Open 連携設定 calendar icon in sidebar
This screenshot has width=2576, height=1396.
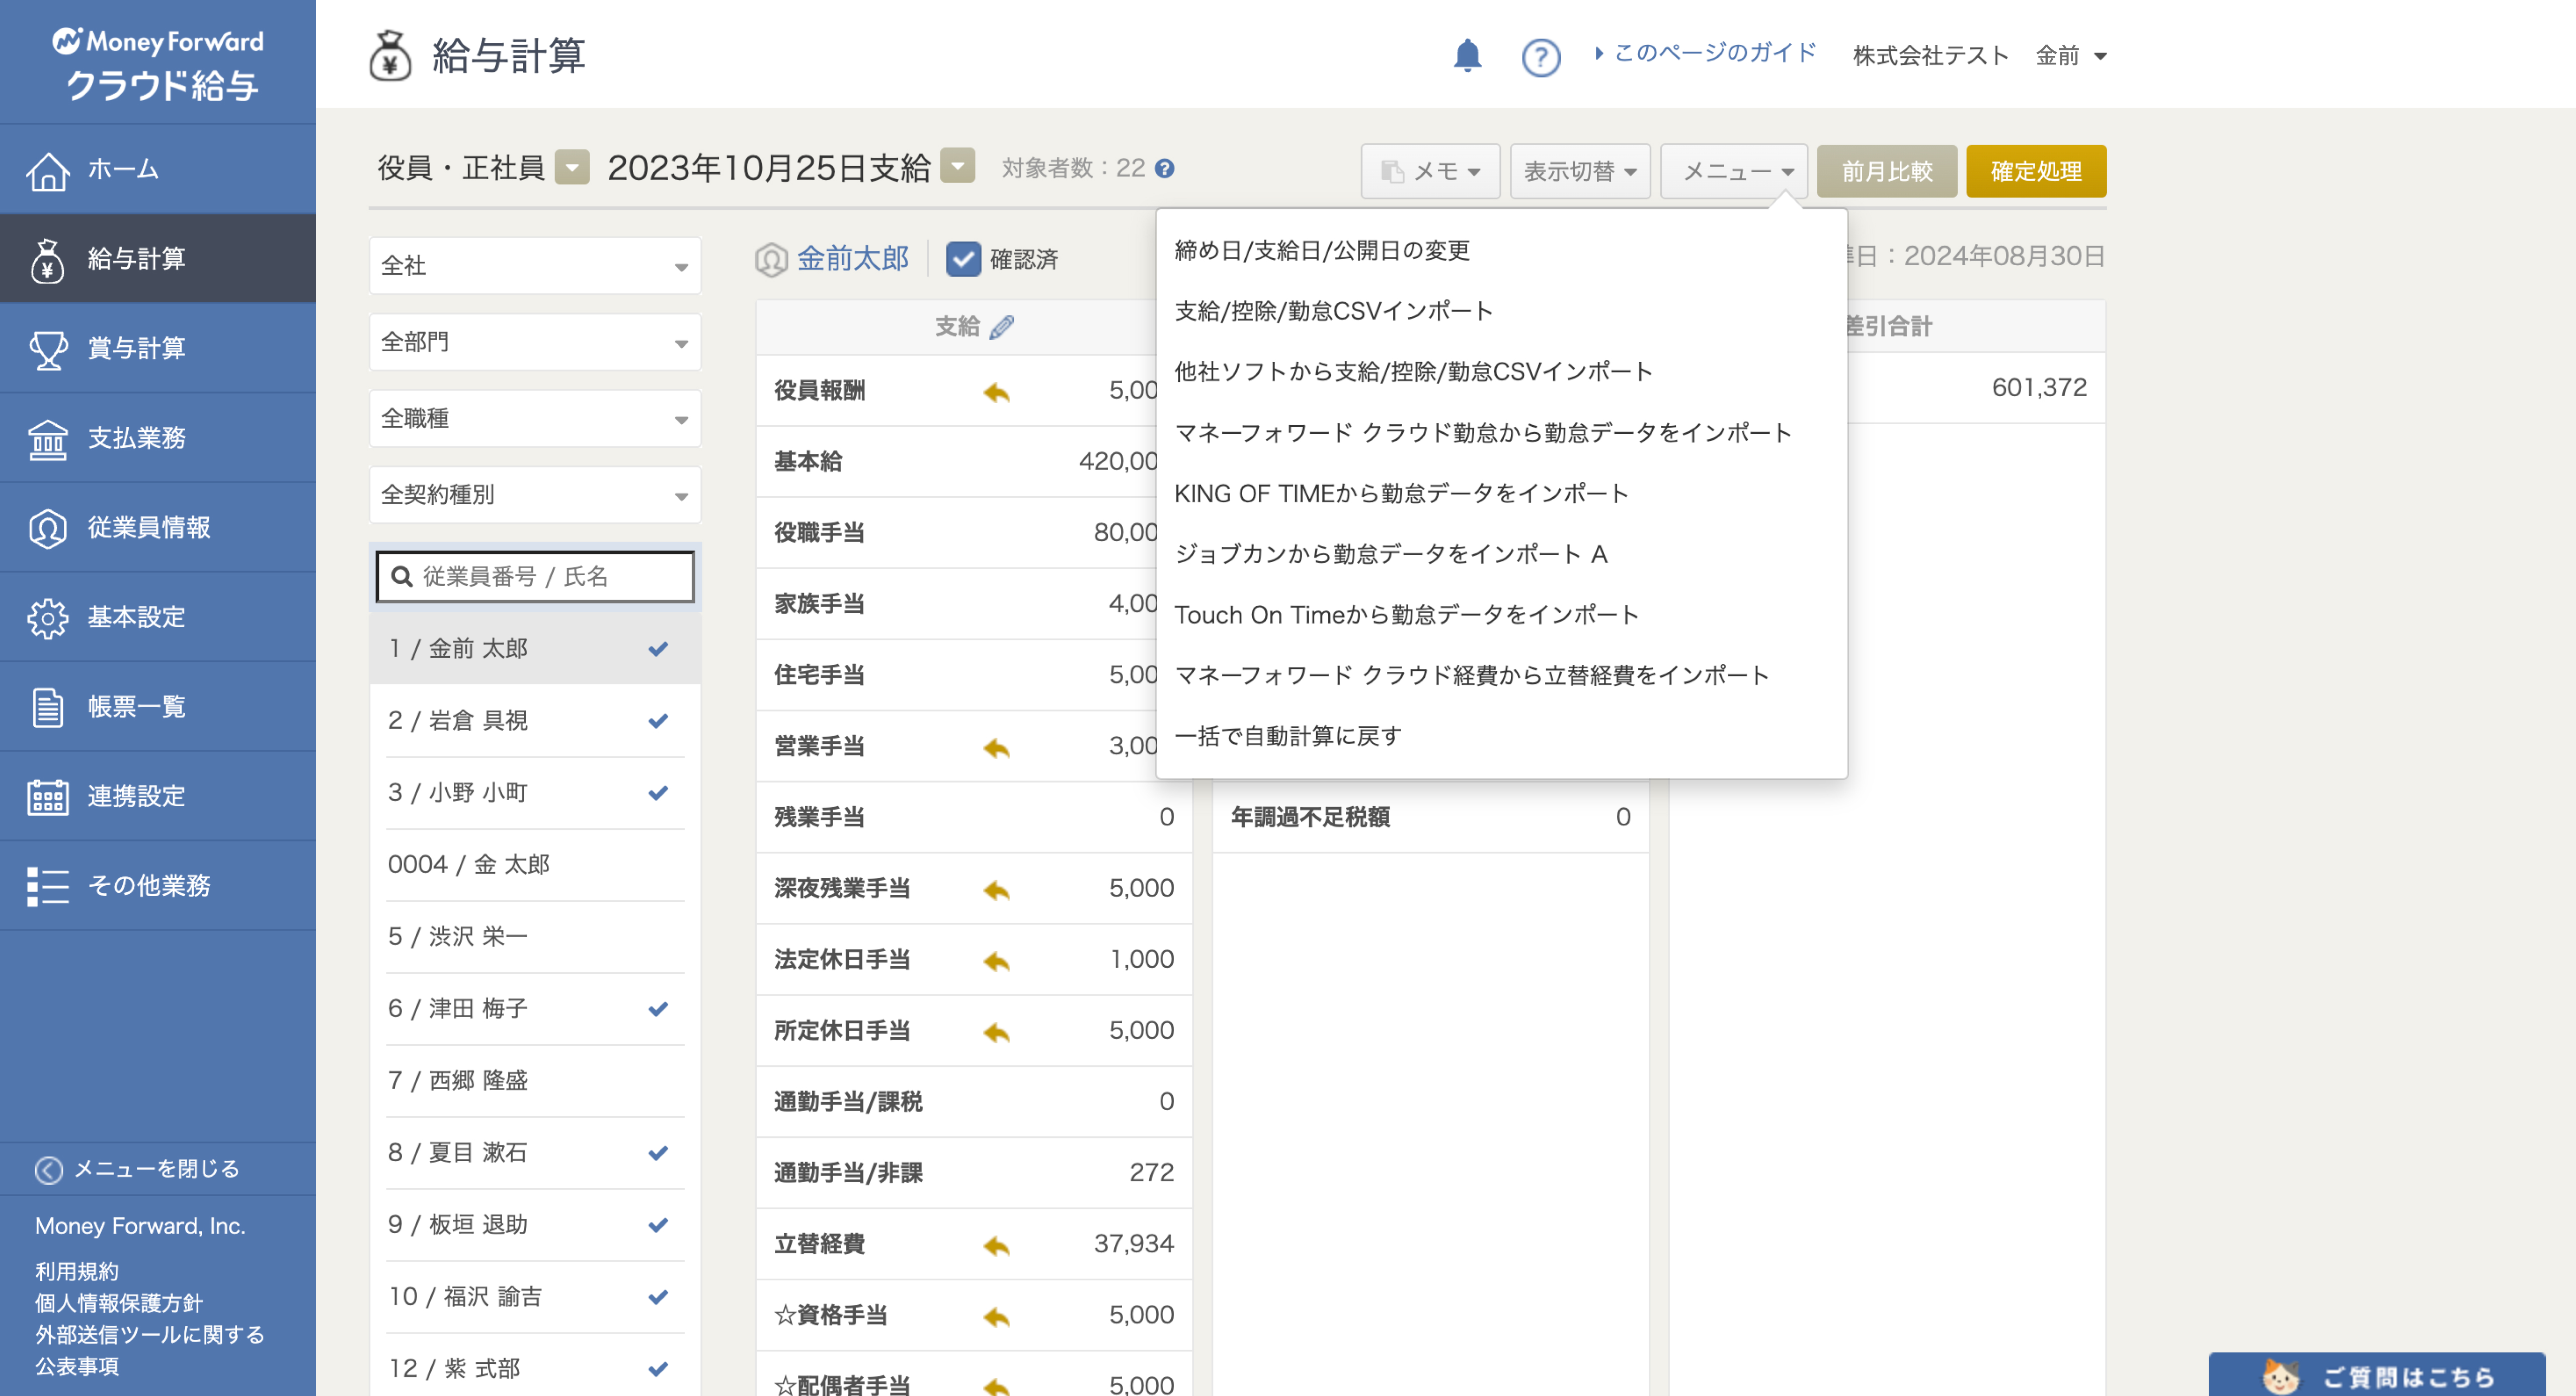48,797
